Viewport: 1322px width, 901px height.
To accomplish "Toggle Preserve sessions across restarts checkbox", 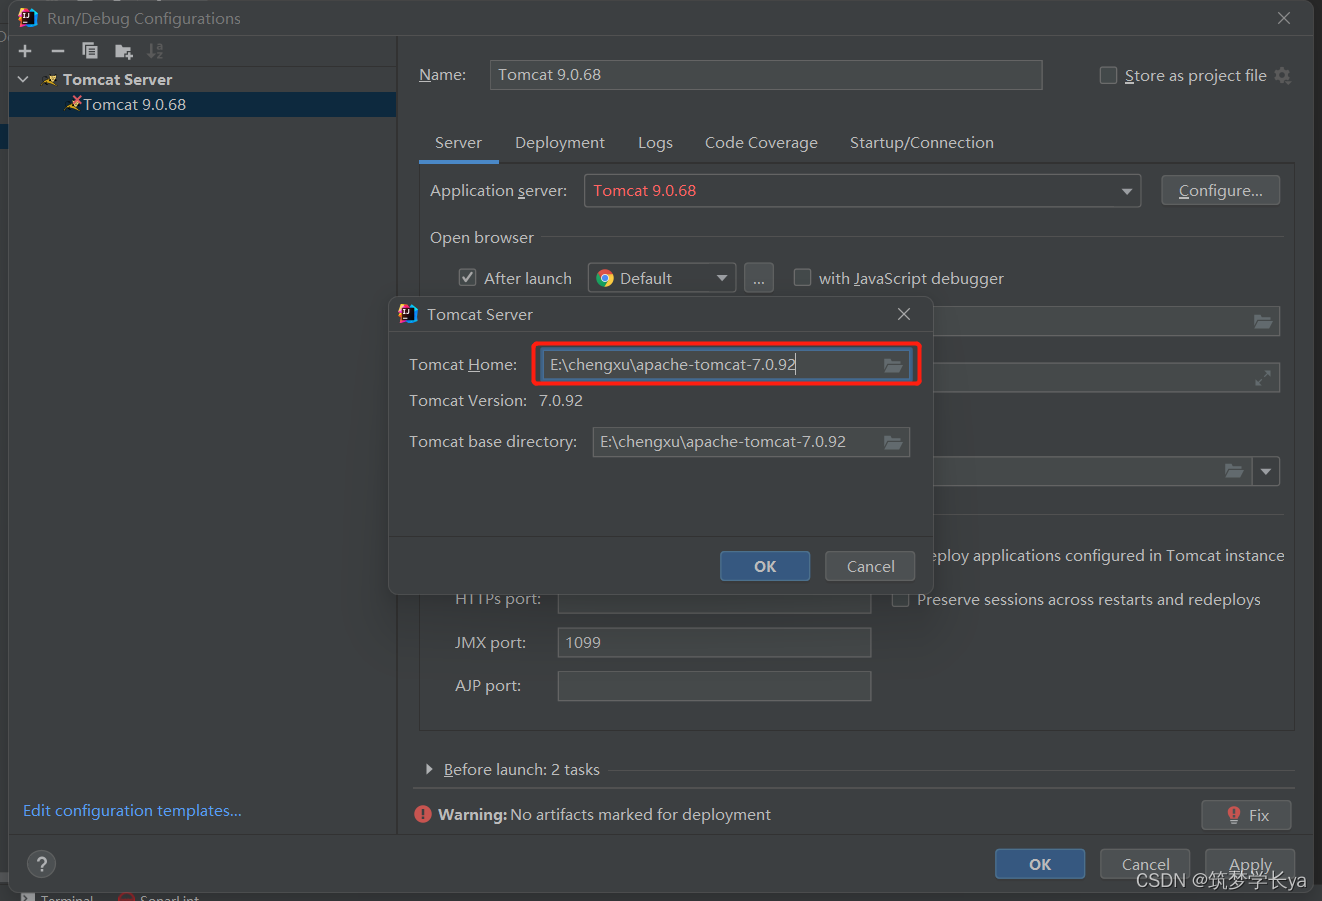I will click(x=901, y=600).
